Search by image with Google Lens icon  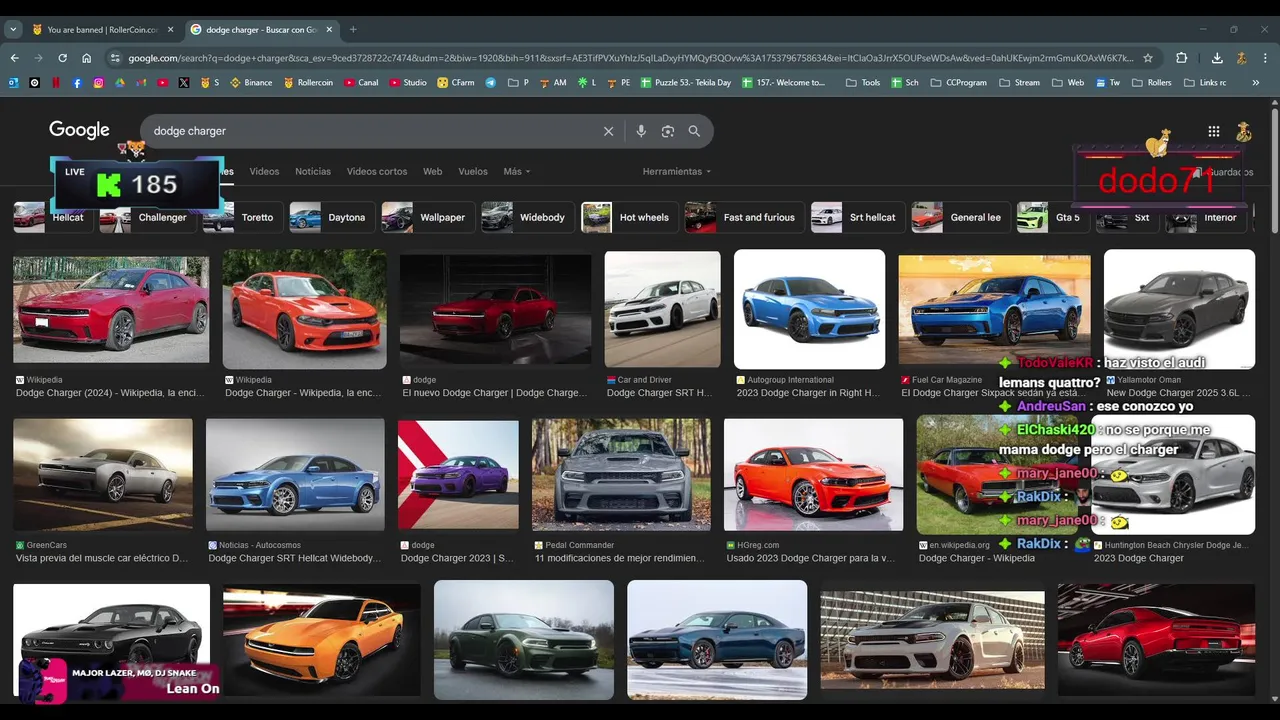click(668, 131)
